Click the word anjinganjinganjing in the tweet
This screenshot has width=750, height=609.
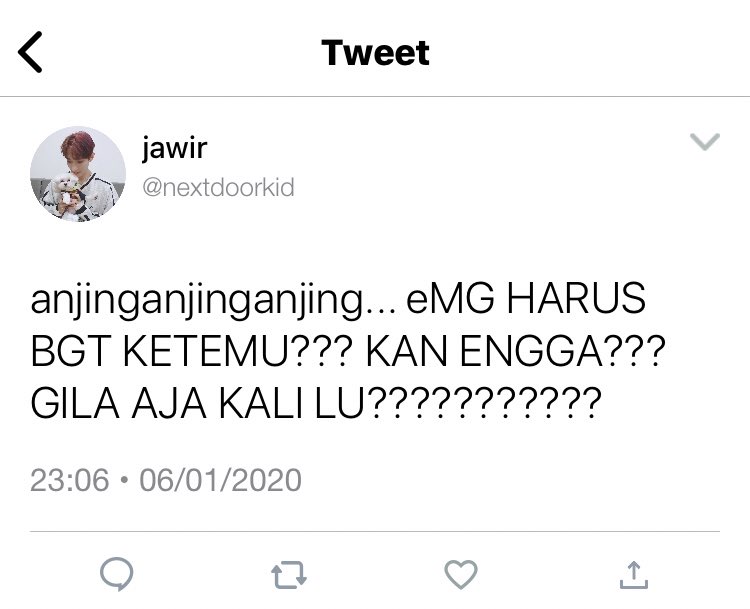click(197, 300)
